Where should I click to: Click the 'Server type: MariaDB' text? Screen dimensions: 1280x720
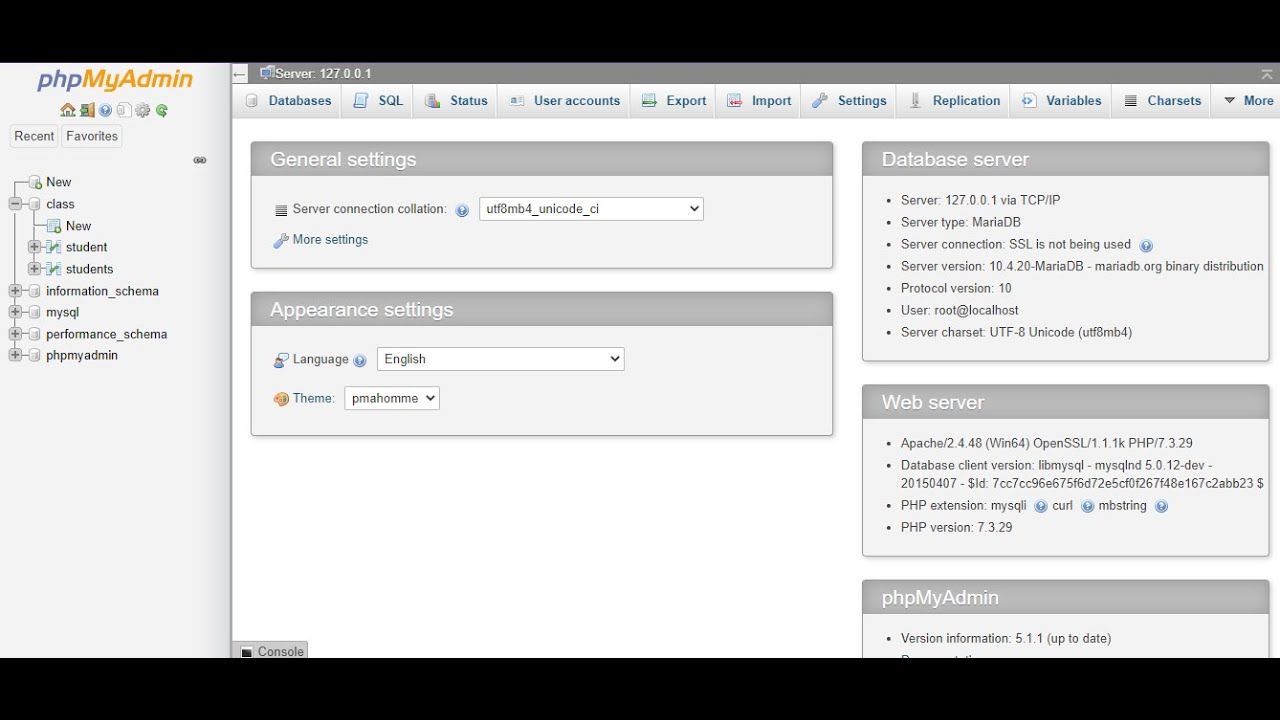[x=961, y=223]
